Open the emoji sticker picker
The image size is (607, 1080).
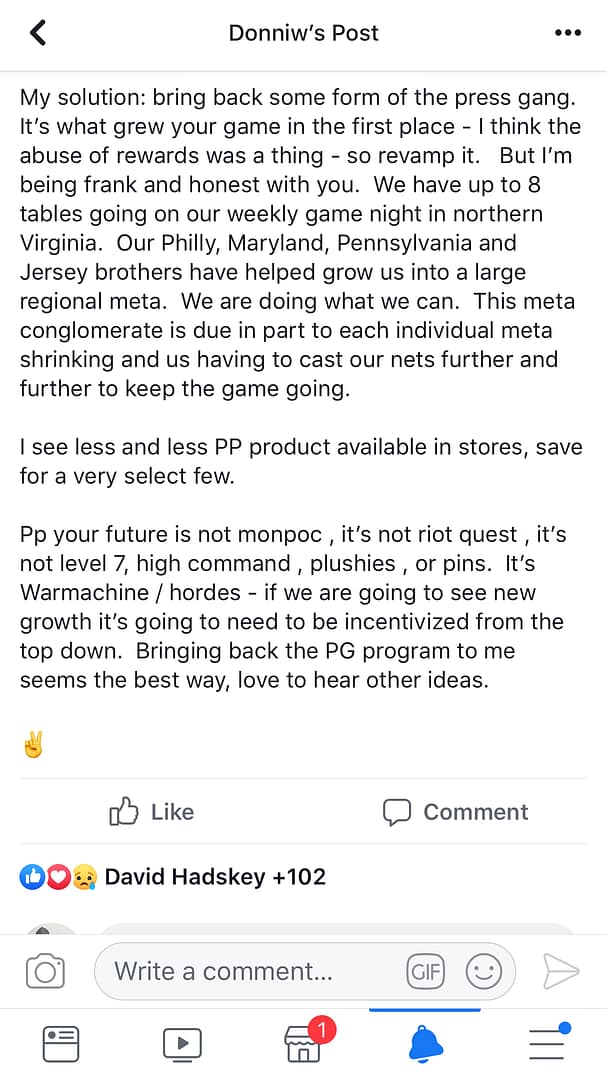pyautogui.click(x=484, y=971)
